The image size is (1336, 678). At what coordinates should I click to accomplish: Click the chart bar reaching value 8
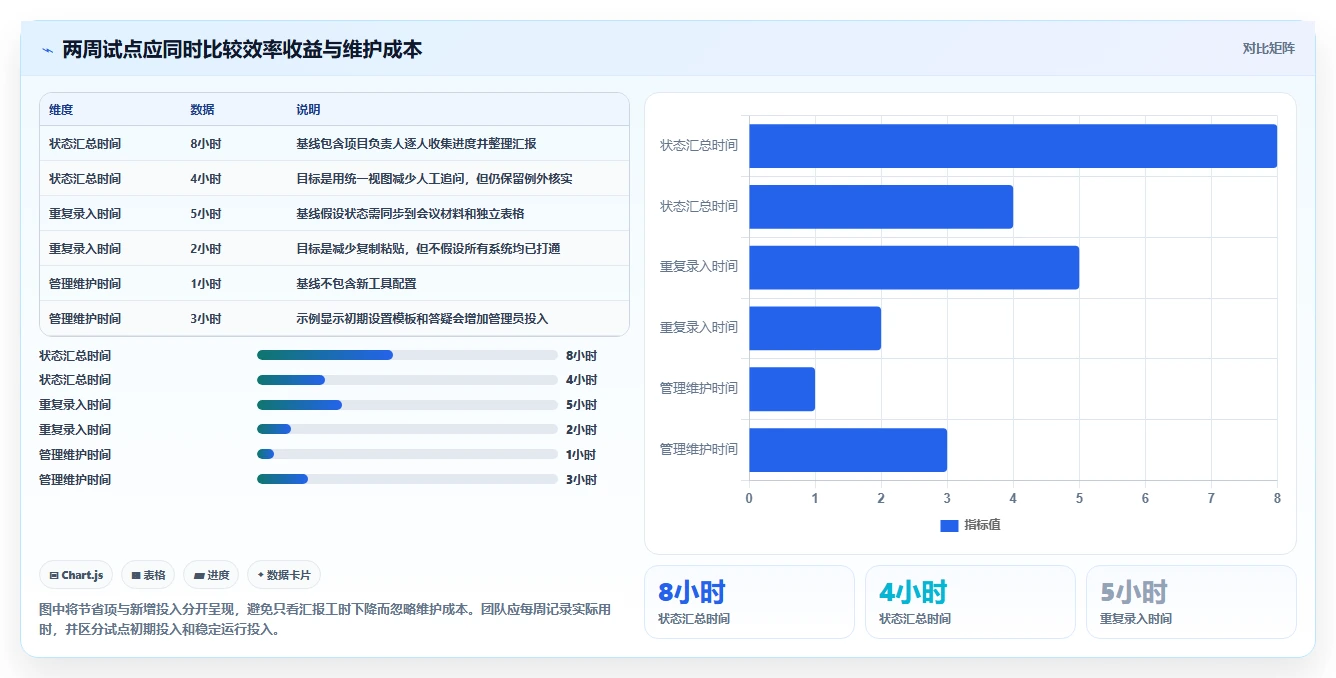tap(1013, 146)
